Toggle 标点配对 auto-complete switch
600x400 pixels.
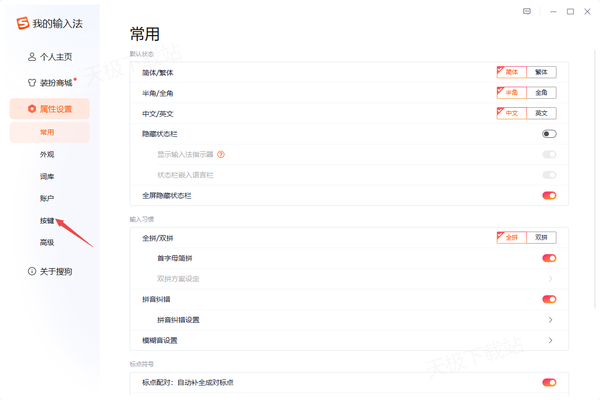pos(549,382)
